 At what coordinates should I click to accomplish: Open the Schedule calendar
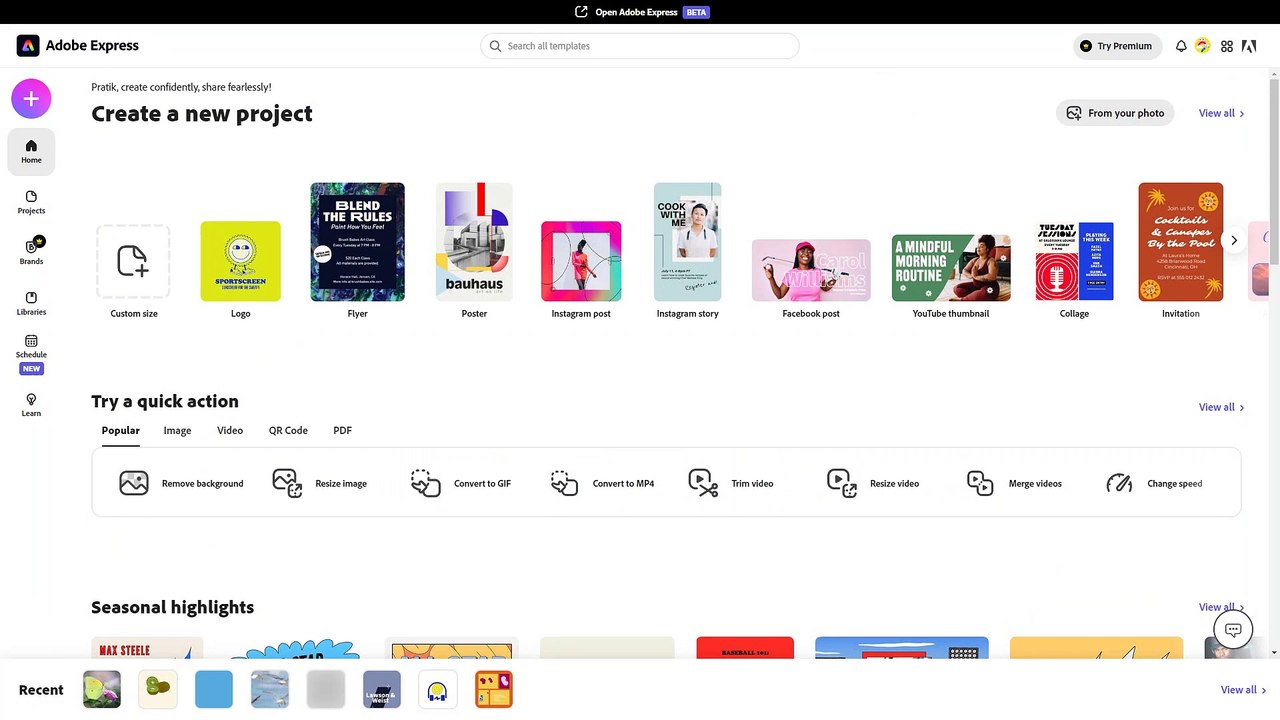pyautogui.click(x=31, y=353)
